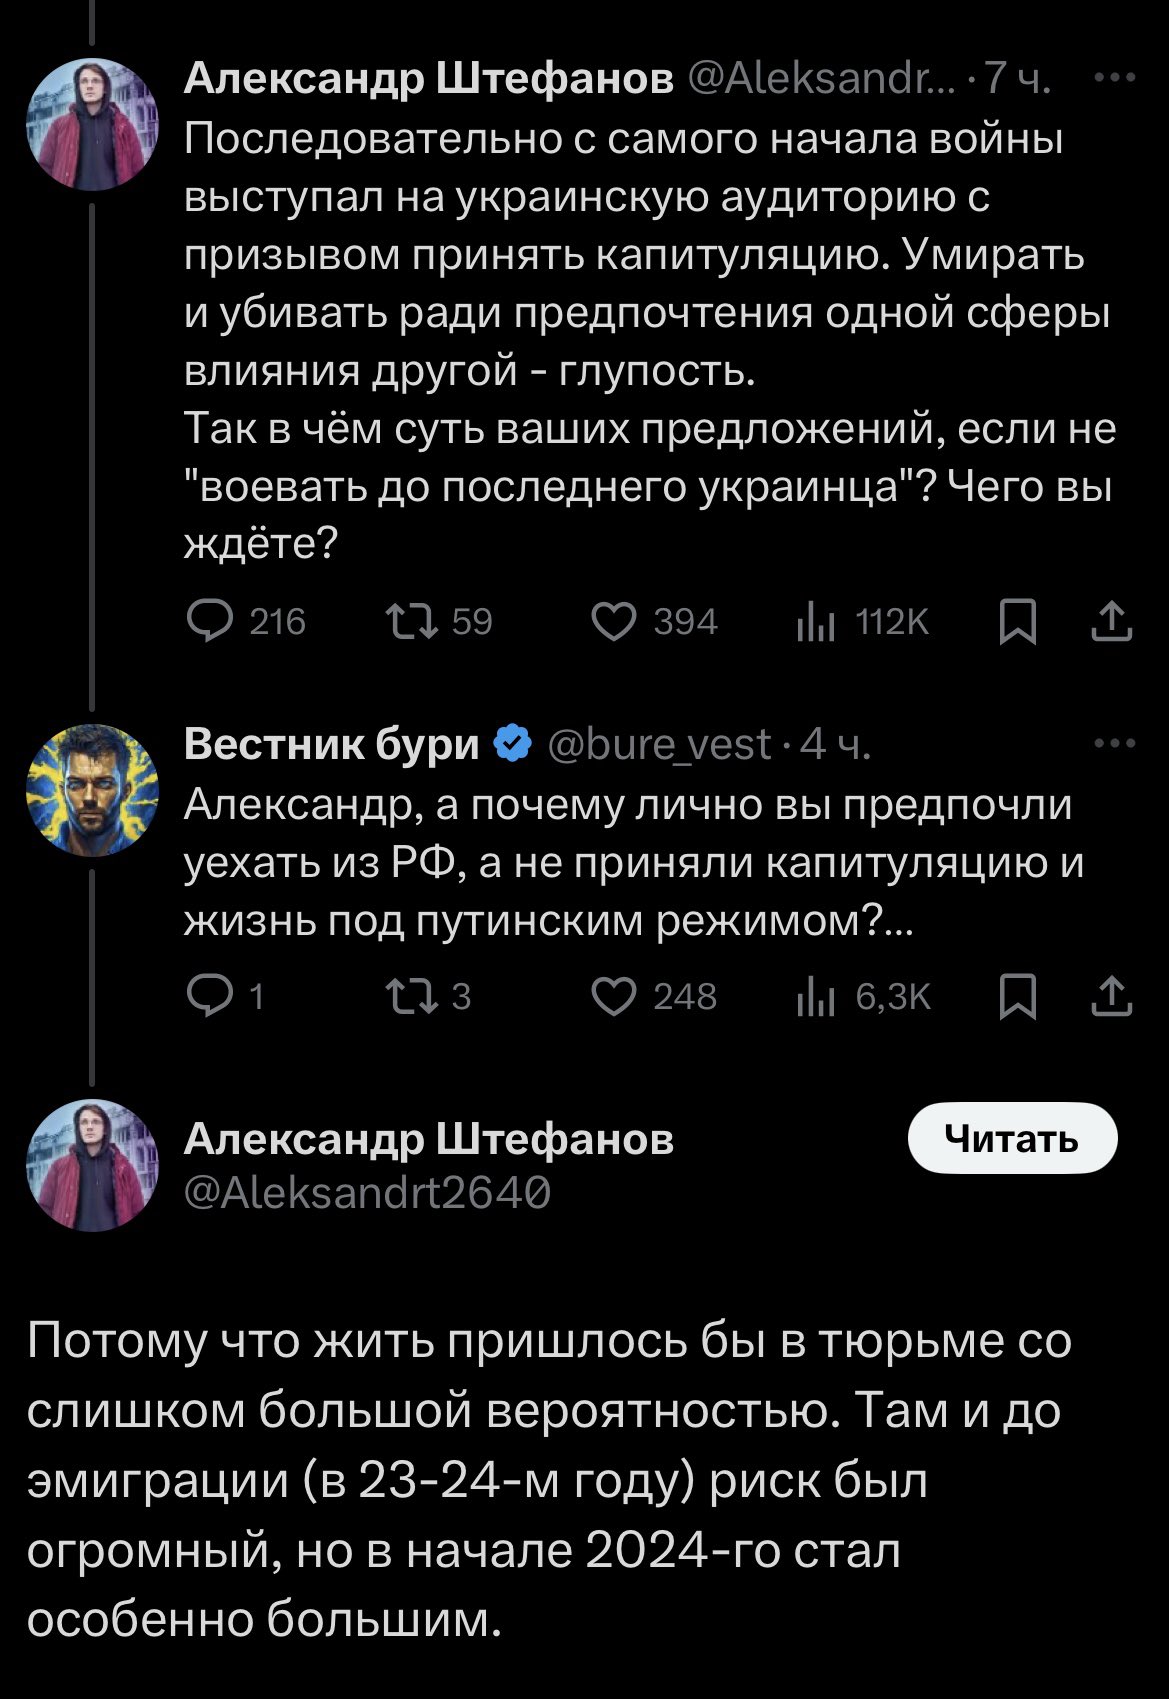Retweet the Вестник бури tweet

410,997
